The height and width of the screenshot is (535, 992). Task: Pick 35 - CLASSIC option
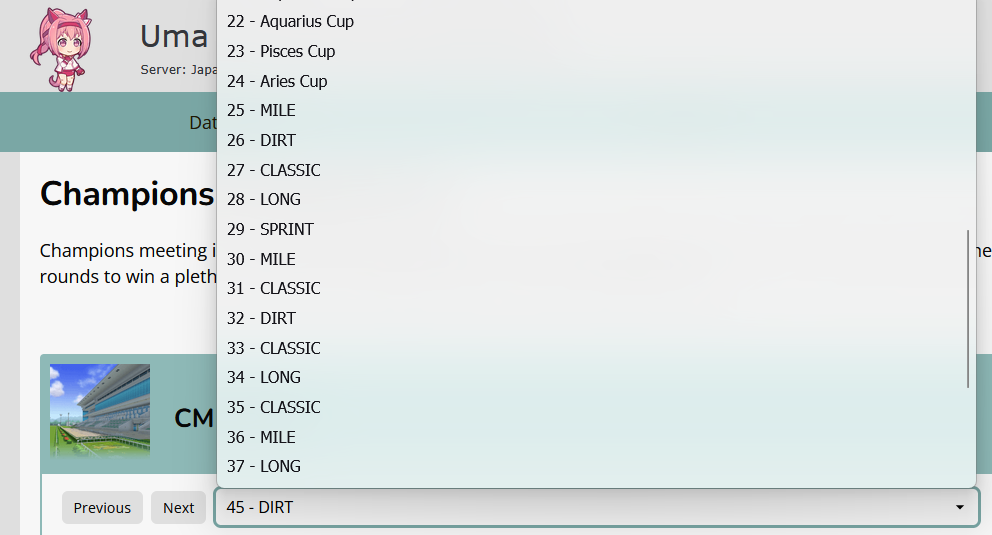[x=596, y=407]
